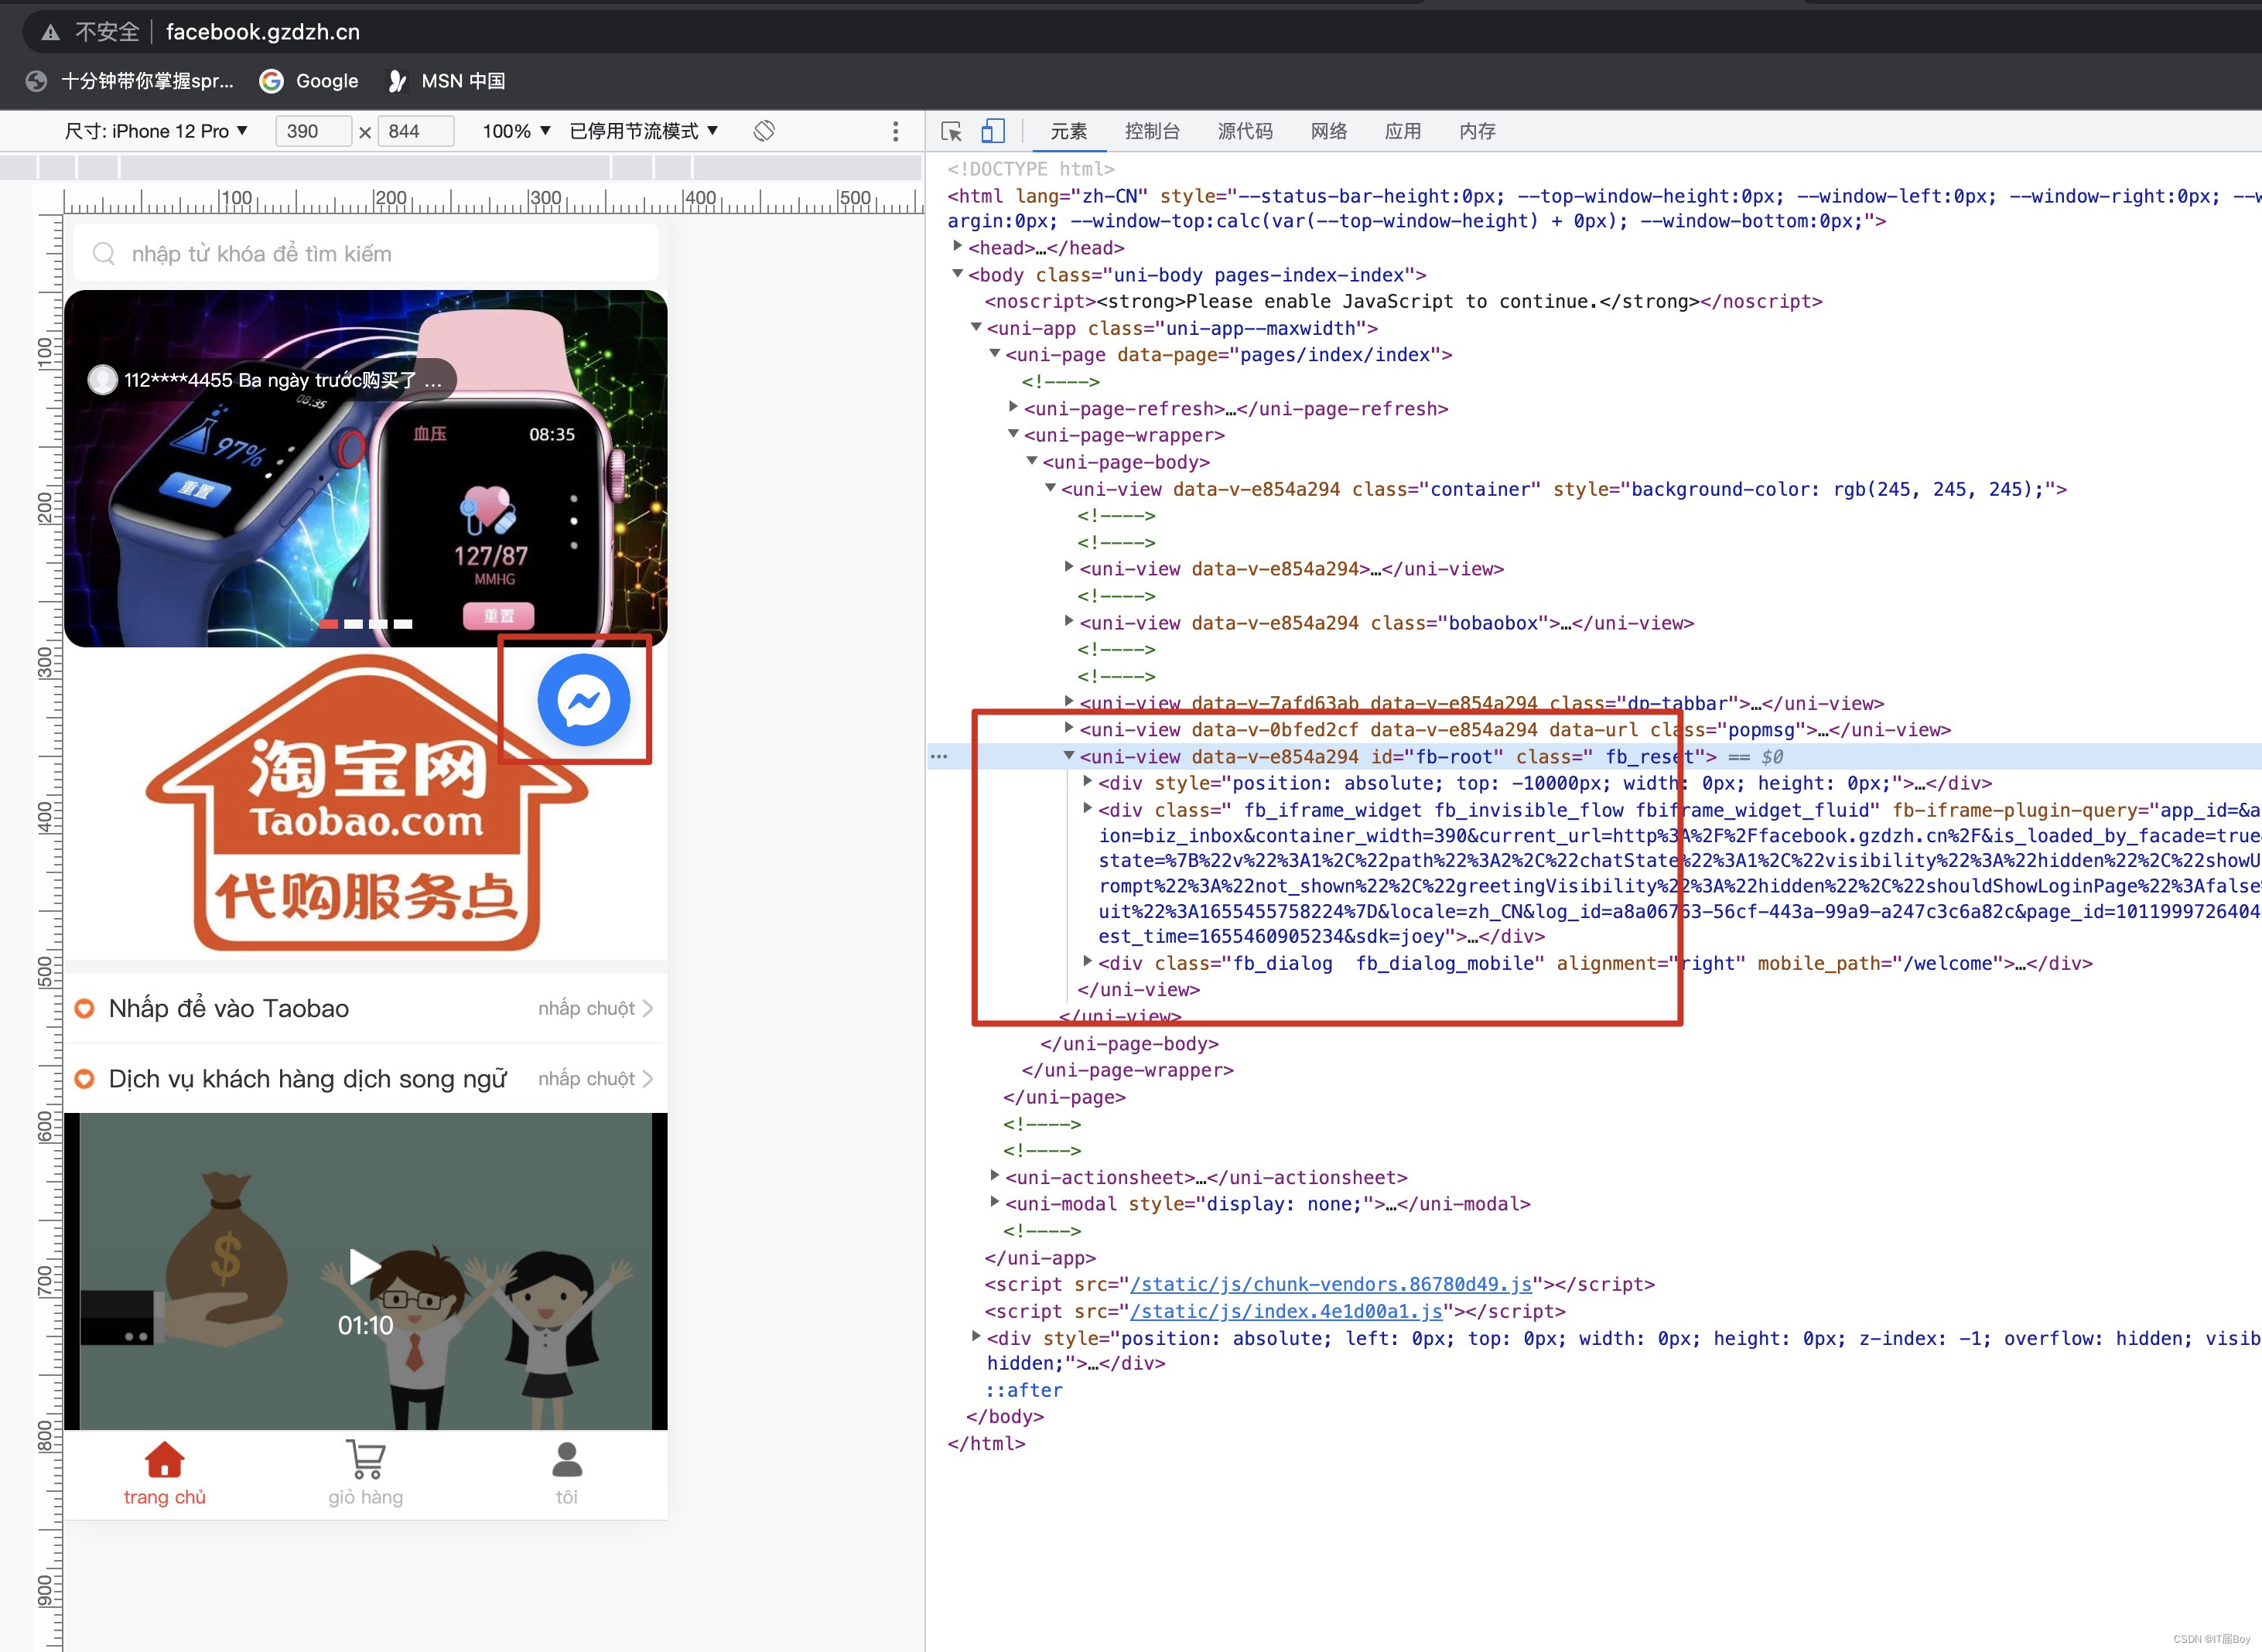Collapse the uni-app element node
The image size is (2262, 1652).
click(x=976, y=327)
